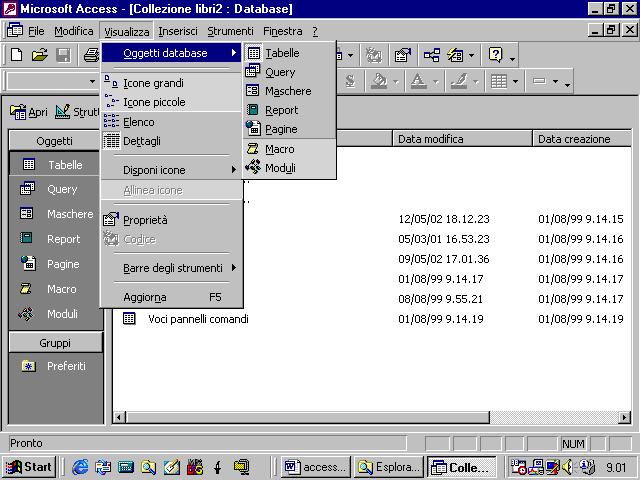This screenshot has width=640, height=480.
Task: Click the Struttura design button
Action: pyautogui.click(x=77, y=112)
